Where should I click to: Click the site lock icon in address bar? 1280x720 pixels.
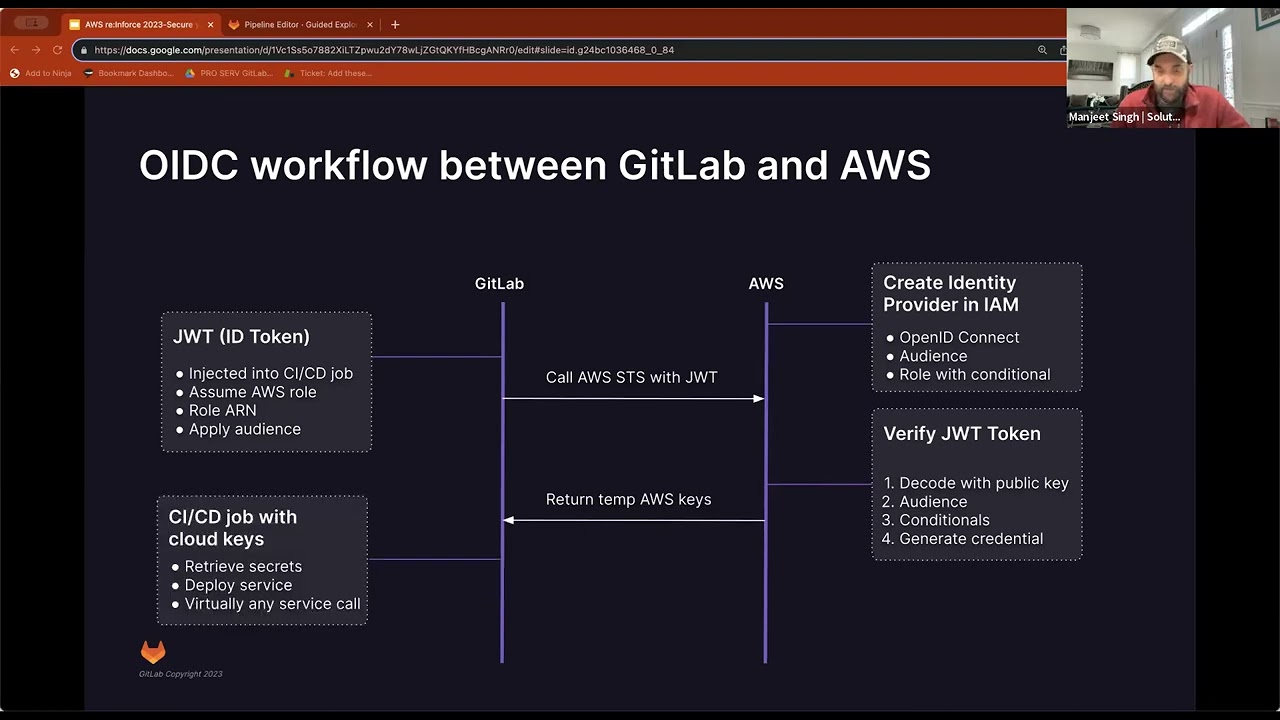tap(86, 50)
